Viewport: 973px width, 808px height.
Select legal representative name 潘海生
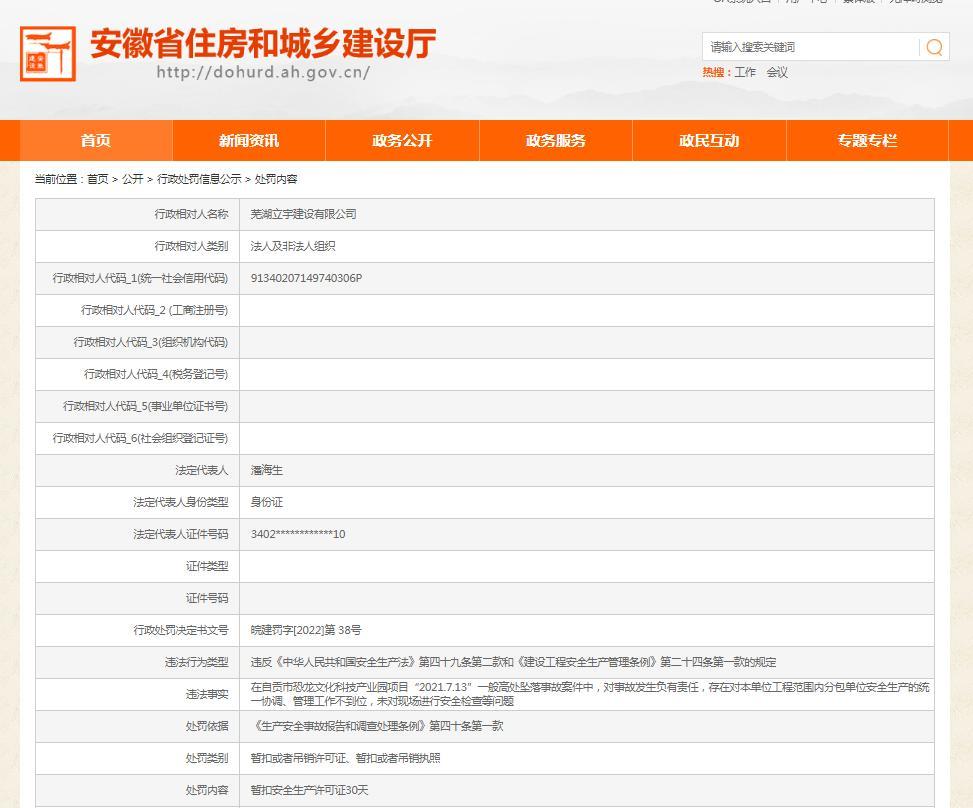pyautogui.click(x=267, y=470)
